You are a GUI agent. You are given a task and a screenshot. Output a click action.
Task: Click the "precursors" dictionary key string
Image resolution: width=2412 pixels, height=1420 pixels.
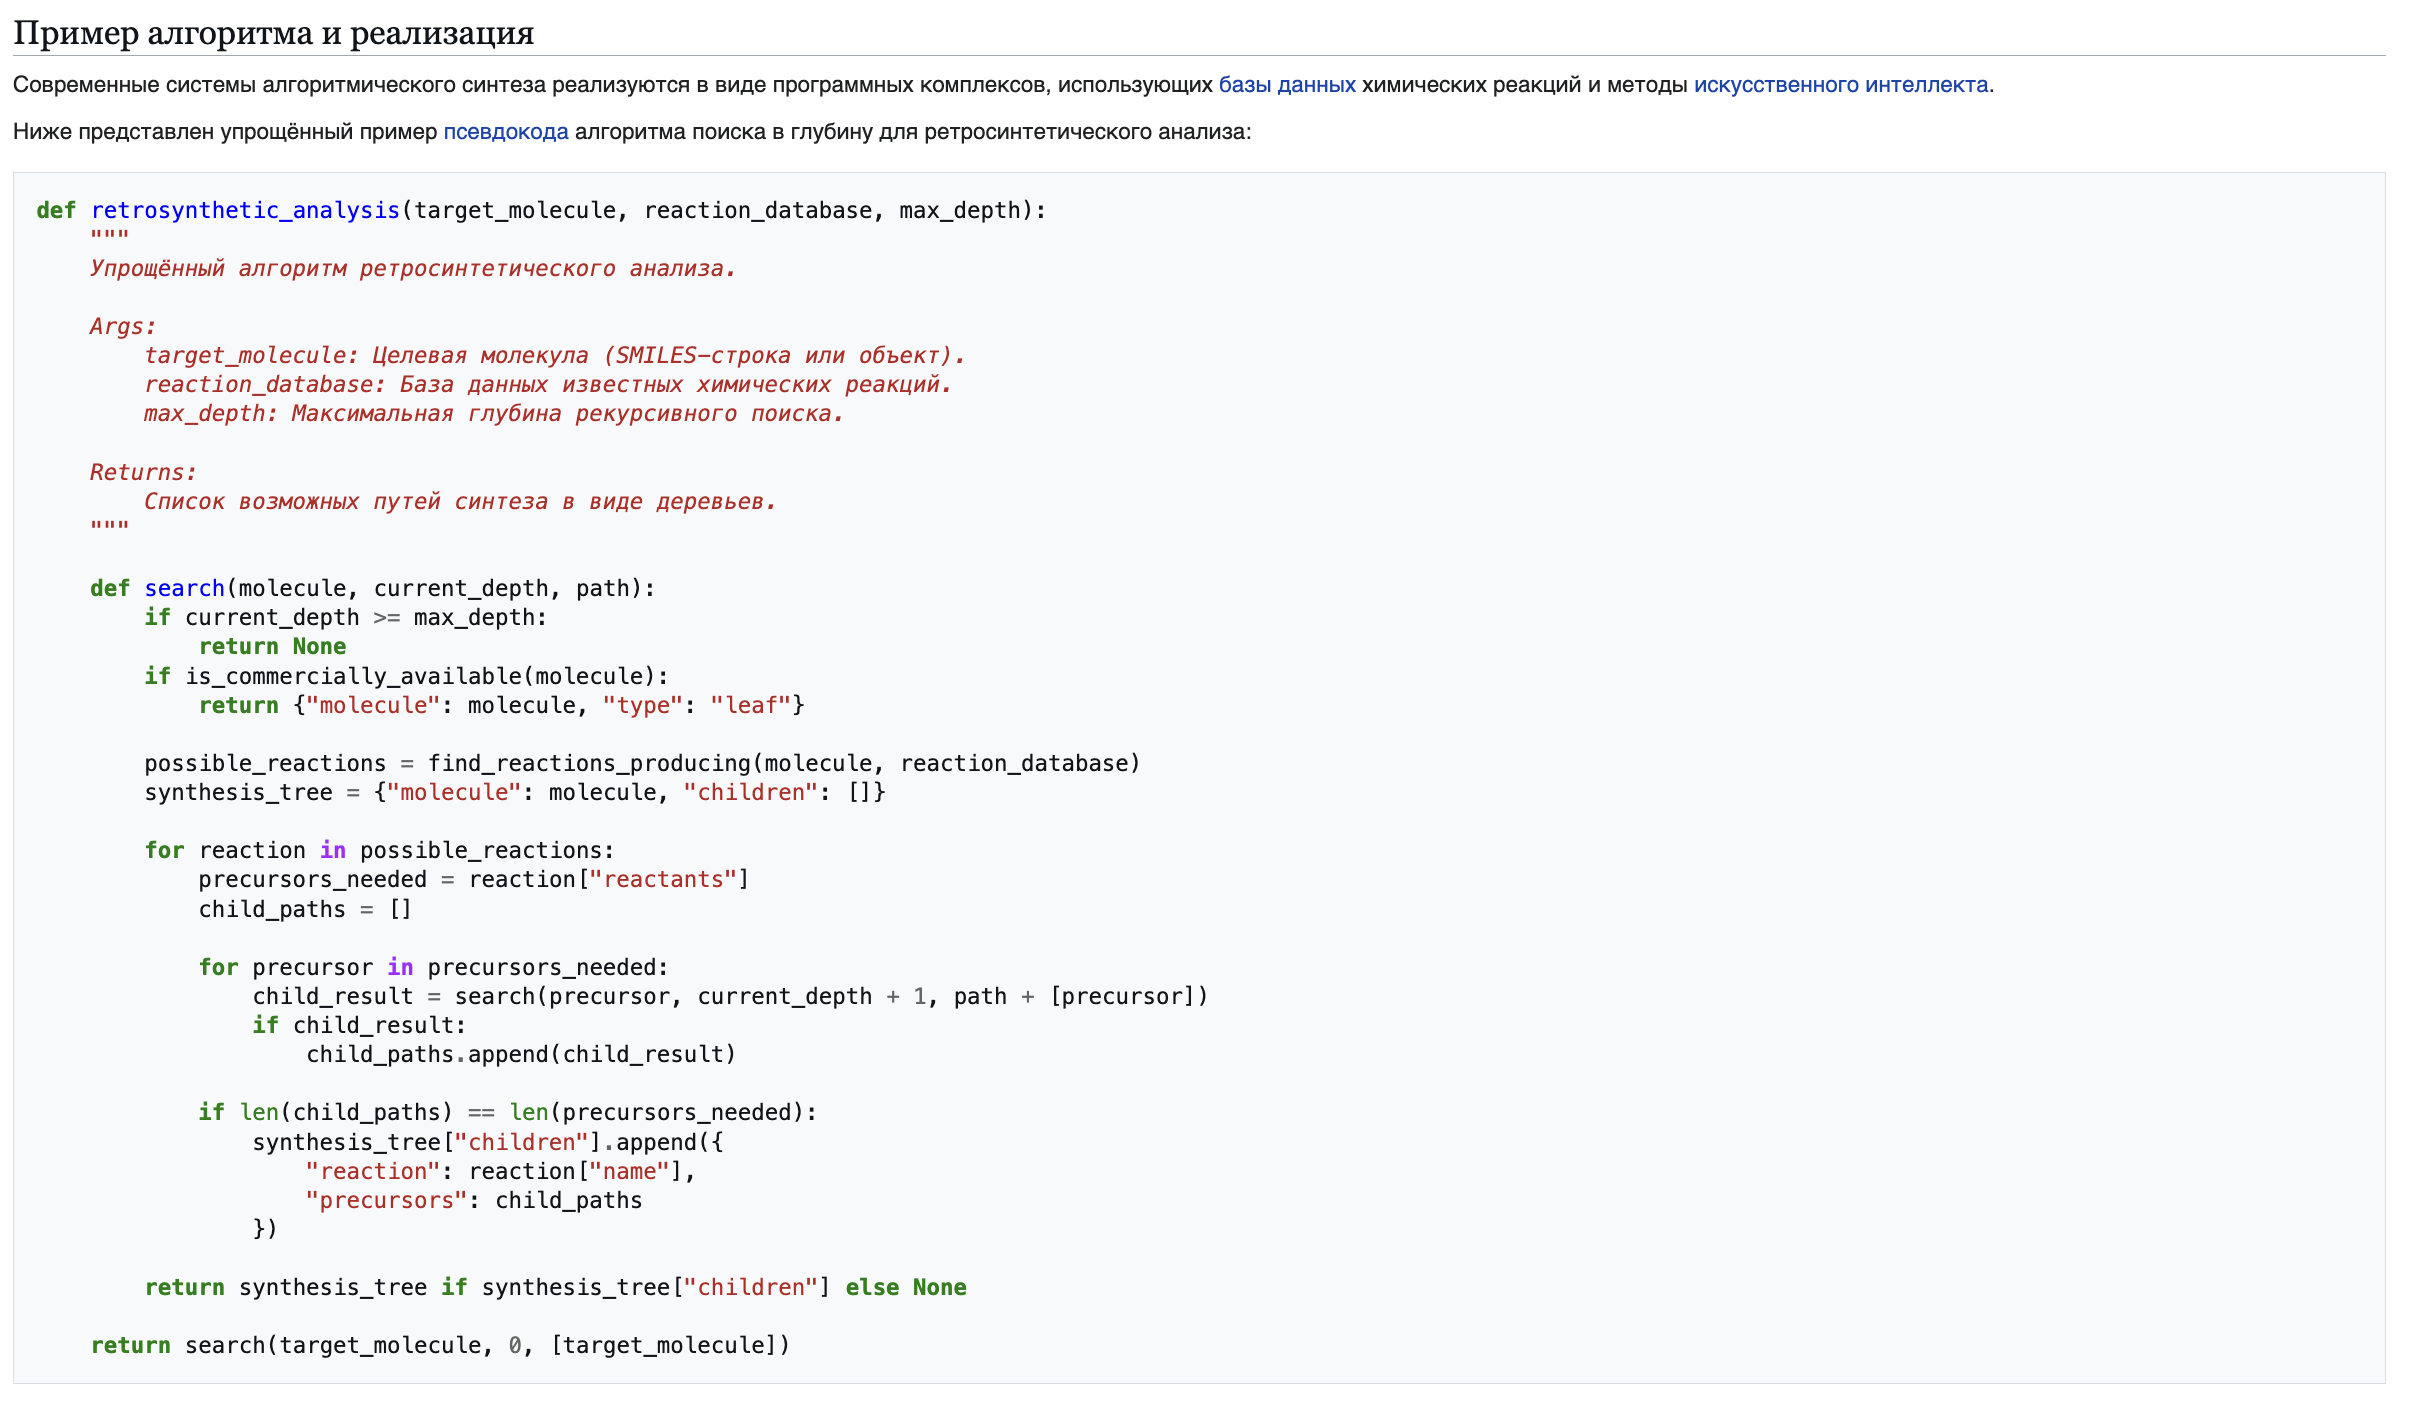(386, 1200)
